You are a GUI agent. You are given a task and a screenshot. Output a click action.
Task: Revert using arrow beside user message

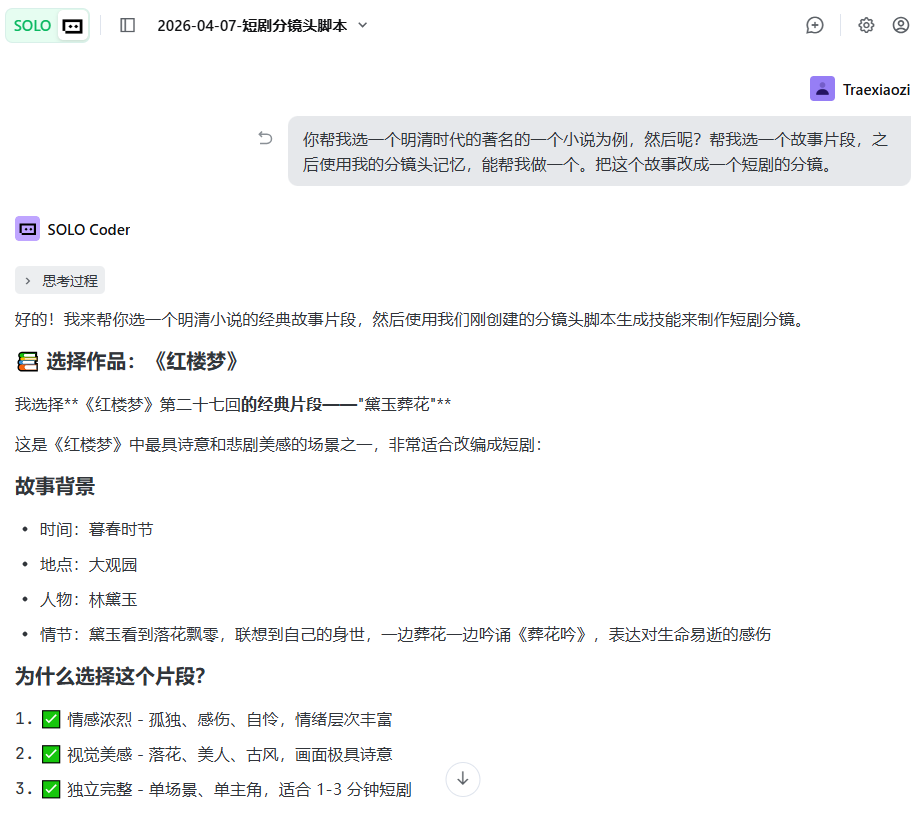(265, 138)
